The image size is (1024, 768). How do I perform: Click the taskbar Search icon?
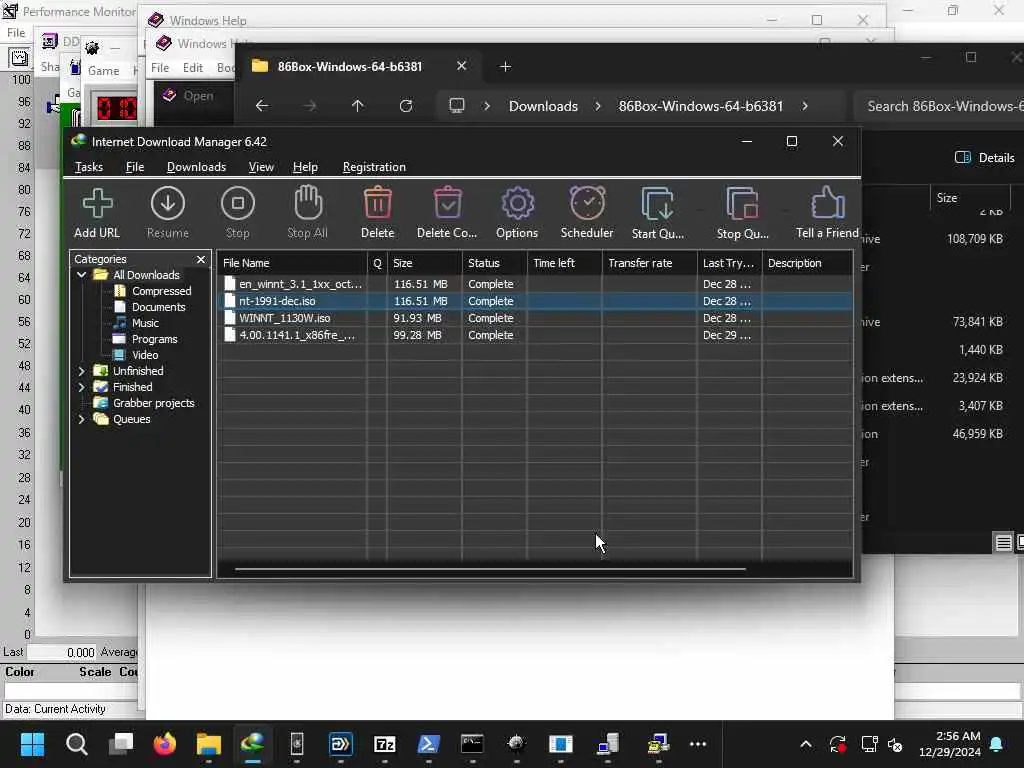pos(76,744)
